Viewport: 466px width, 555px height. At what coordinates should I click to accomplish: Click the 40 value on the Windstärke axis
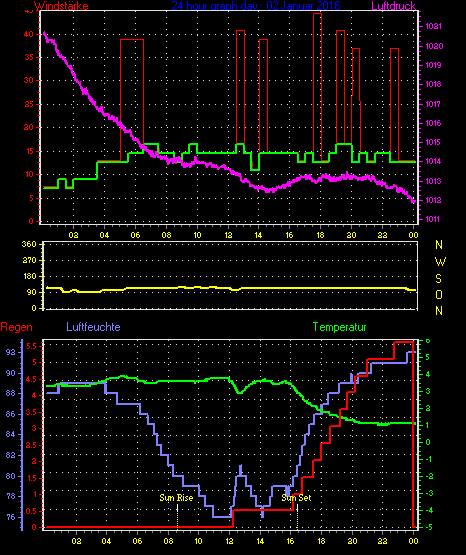click(28, 34)
